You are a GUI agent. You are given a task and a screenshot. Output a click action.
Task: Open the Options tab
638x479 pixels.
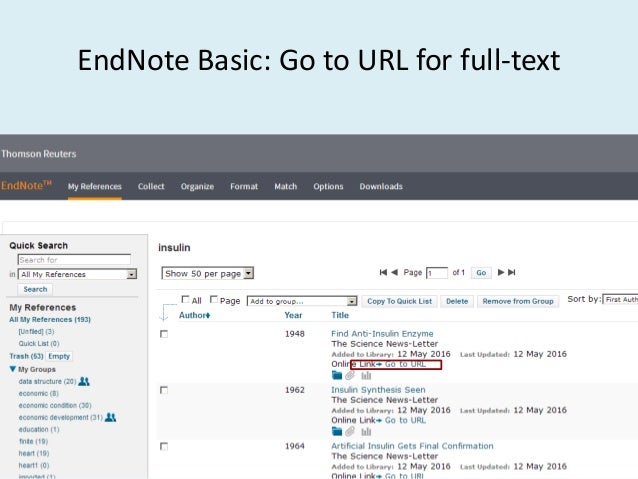pos(328,186)
